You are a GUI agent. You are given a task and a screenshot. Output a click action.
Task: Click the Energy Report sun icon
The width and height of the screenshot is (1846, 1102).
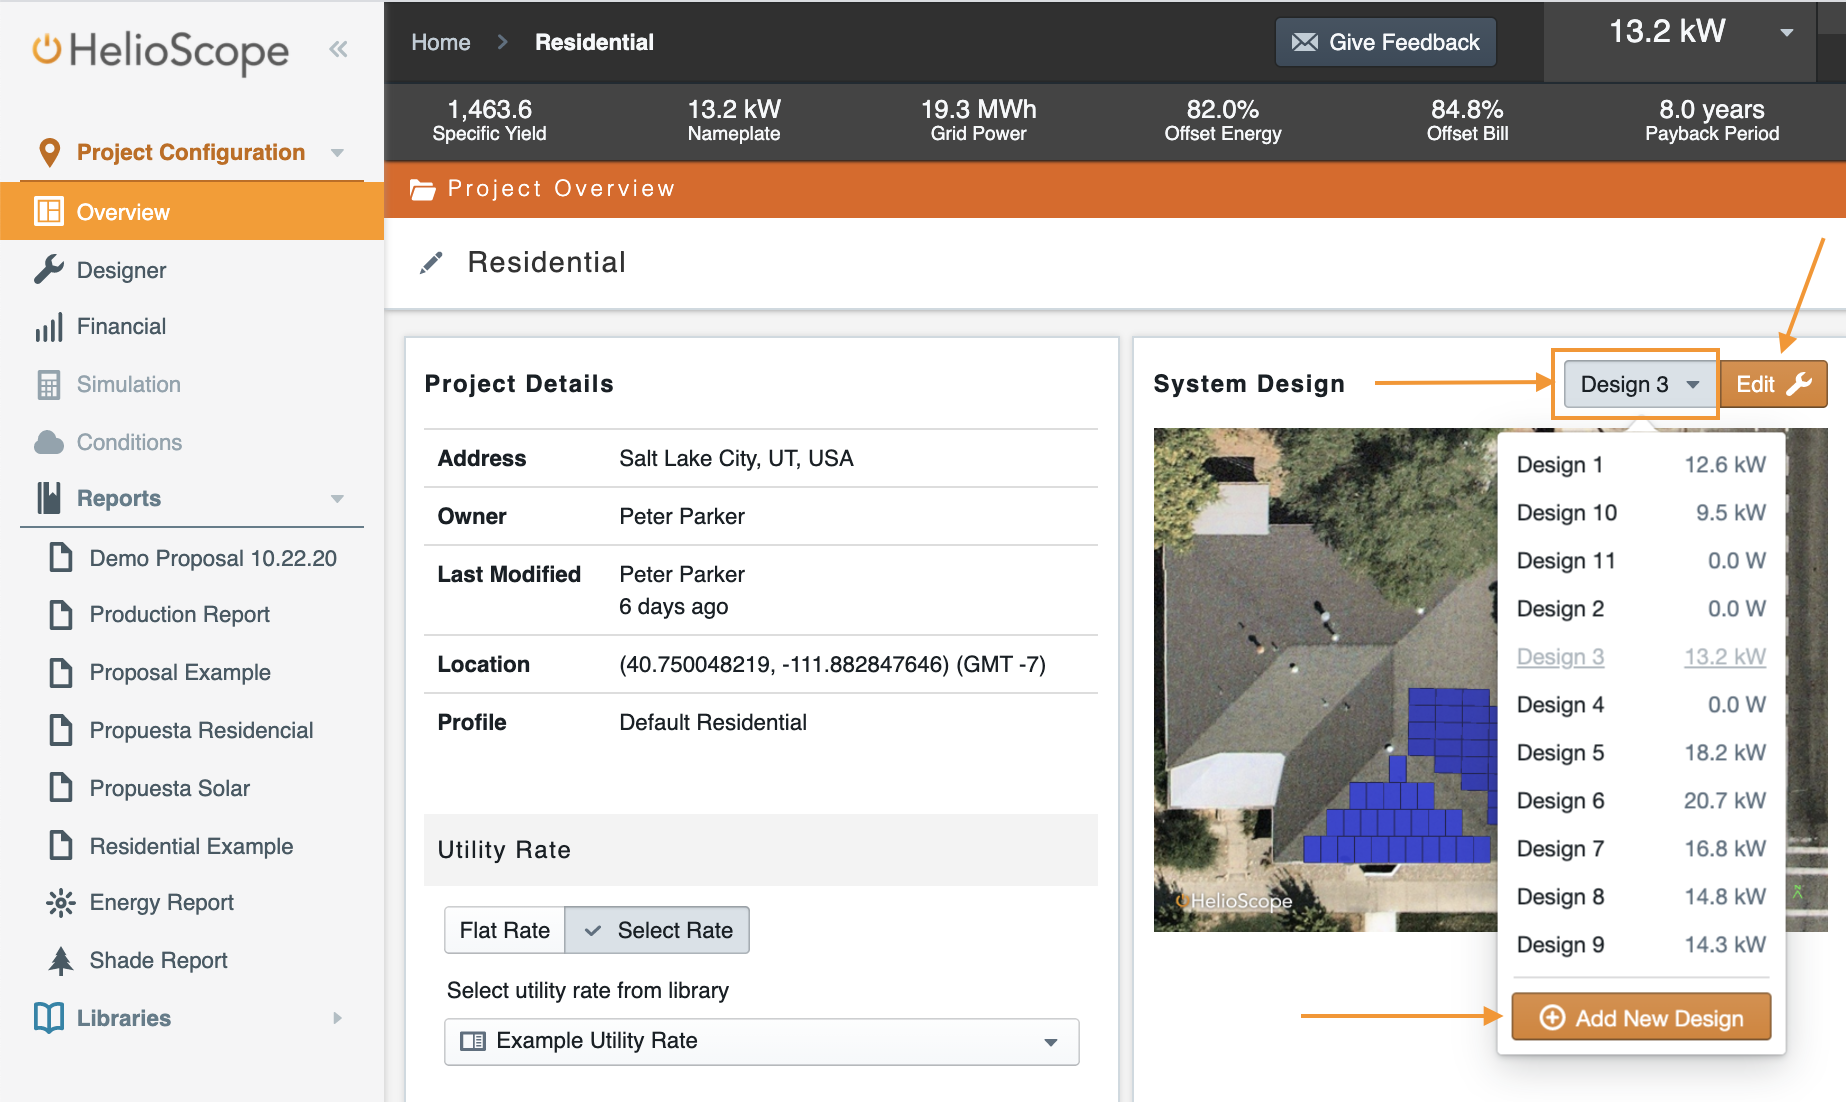(61, 903)
